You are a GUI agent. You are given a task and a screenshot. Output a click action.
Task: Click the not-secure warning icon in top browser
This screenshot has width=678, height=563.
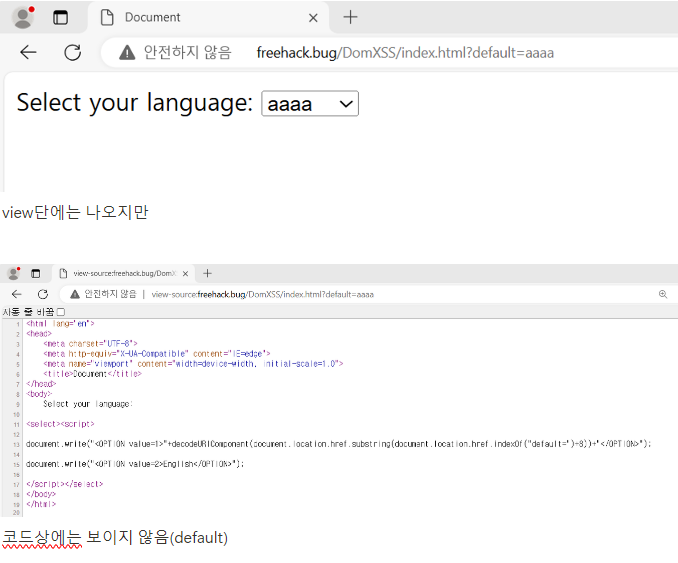pyautogui.click(x=127, y=53)
